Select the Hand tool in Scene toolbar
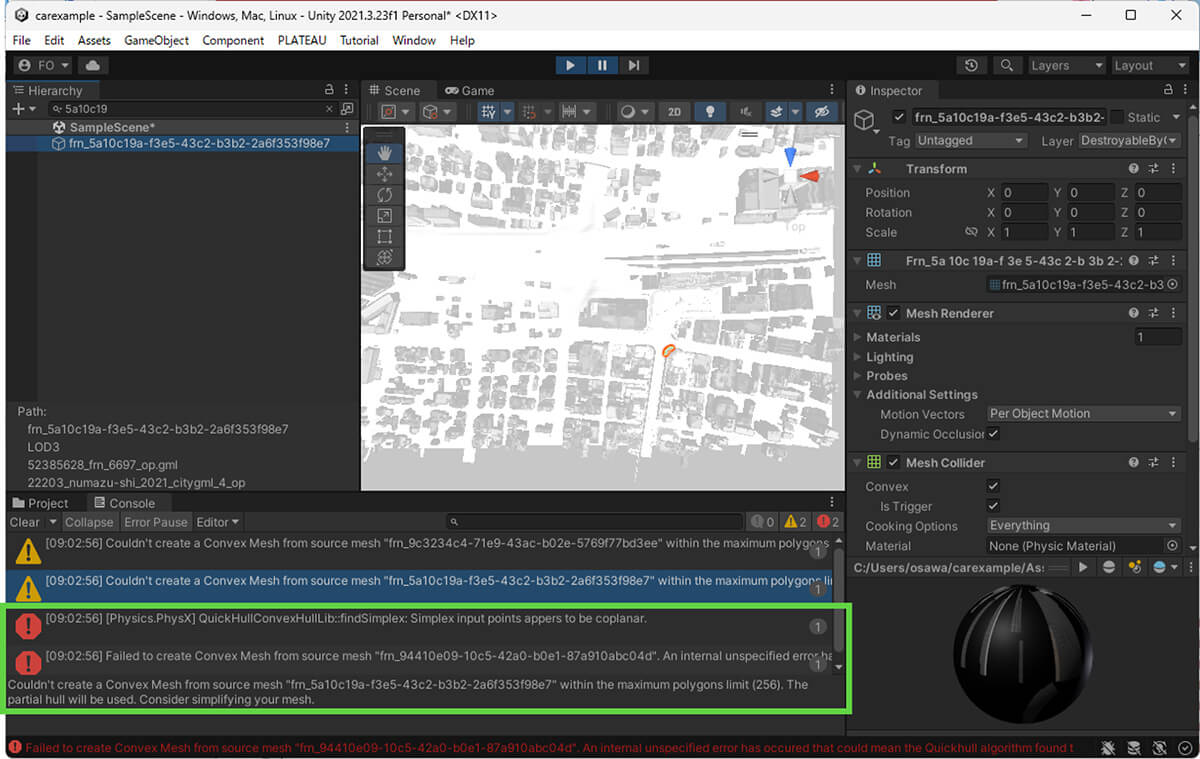This screenshot has width=1200, height=759. pyautogui.click(x=384, y=153)
